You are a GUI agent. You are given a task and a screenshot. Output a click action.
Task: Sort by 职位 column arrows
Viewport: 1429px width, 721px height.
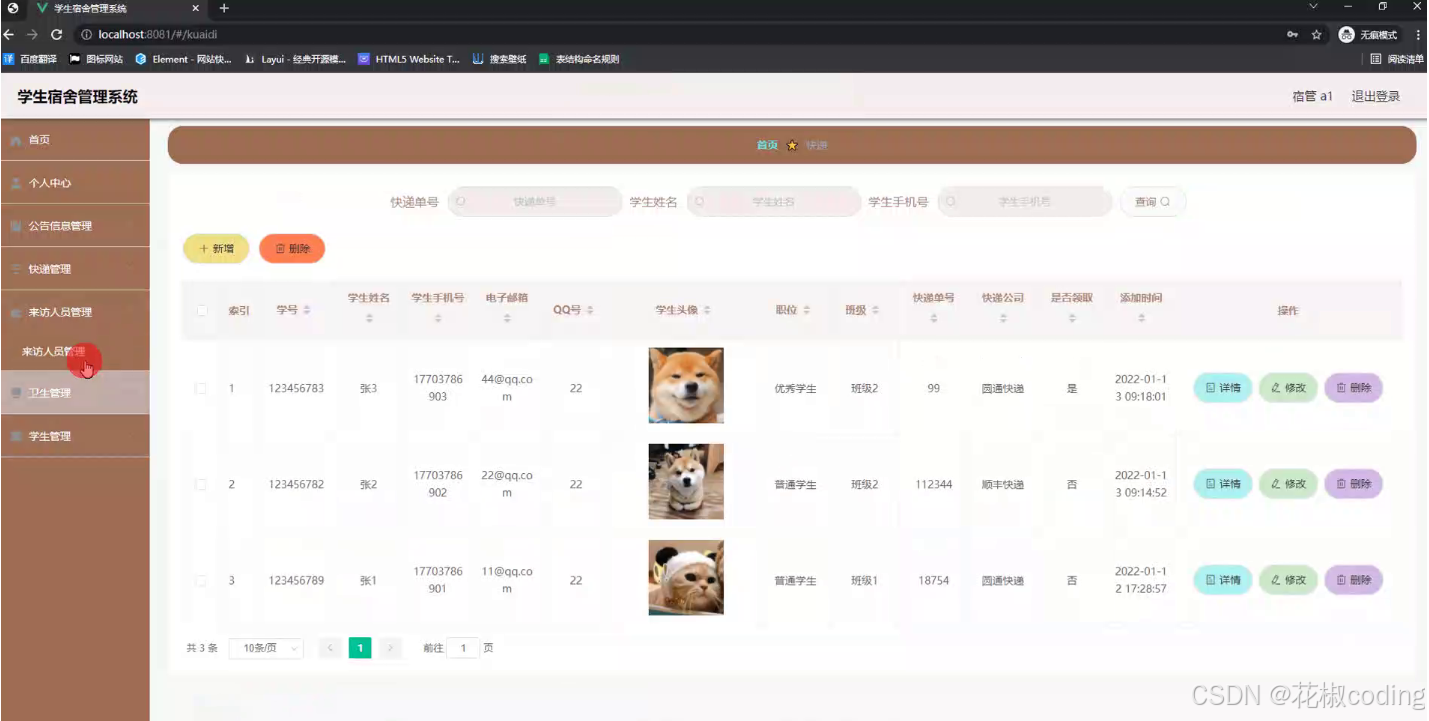[806, 310]
